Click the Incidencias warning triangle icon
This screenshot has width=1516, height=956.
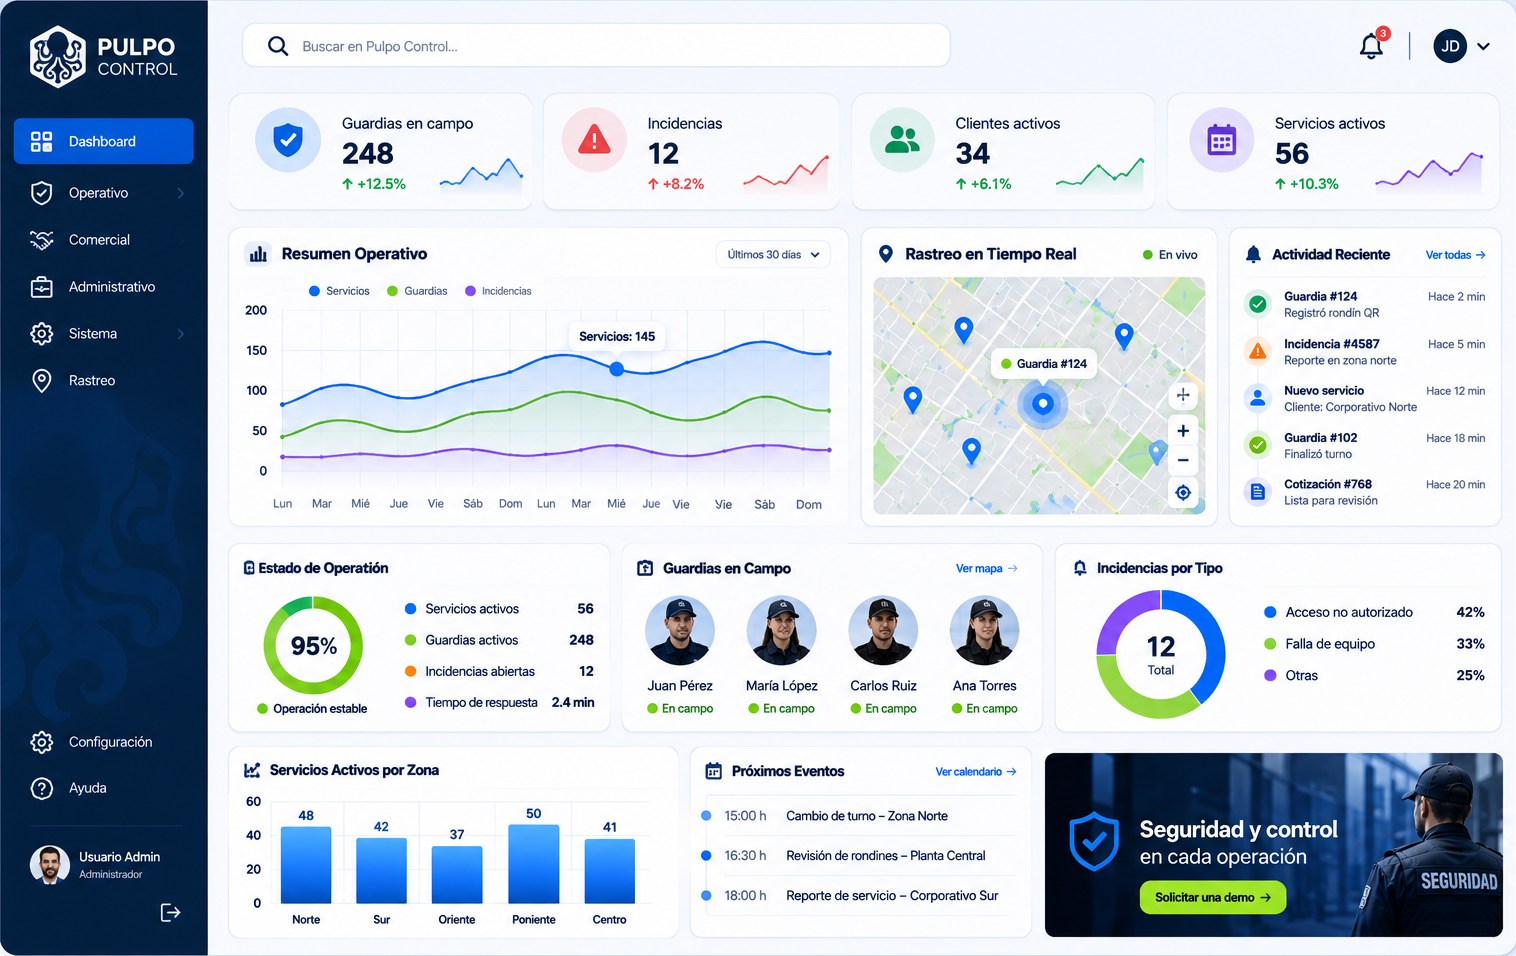tap(594, 140)
